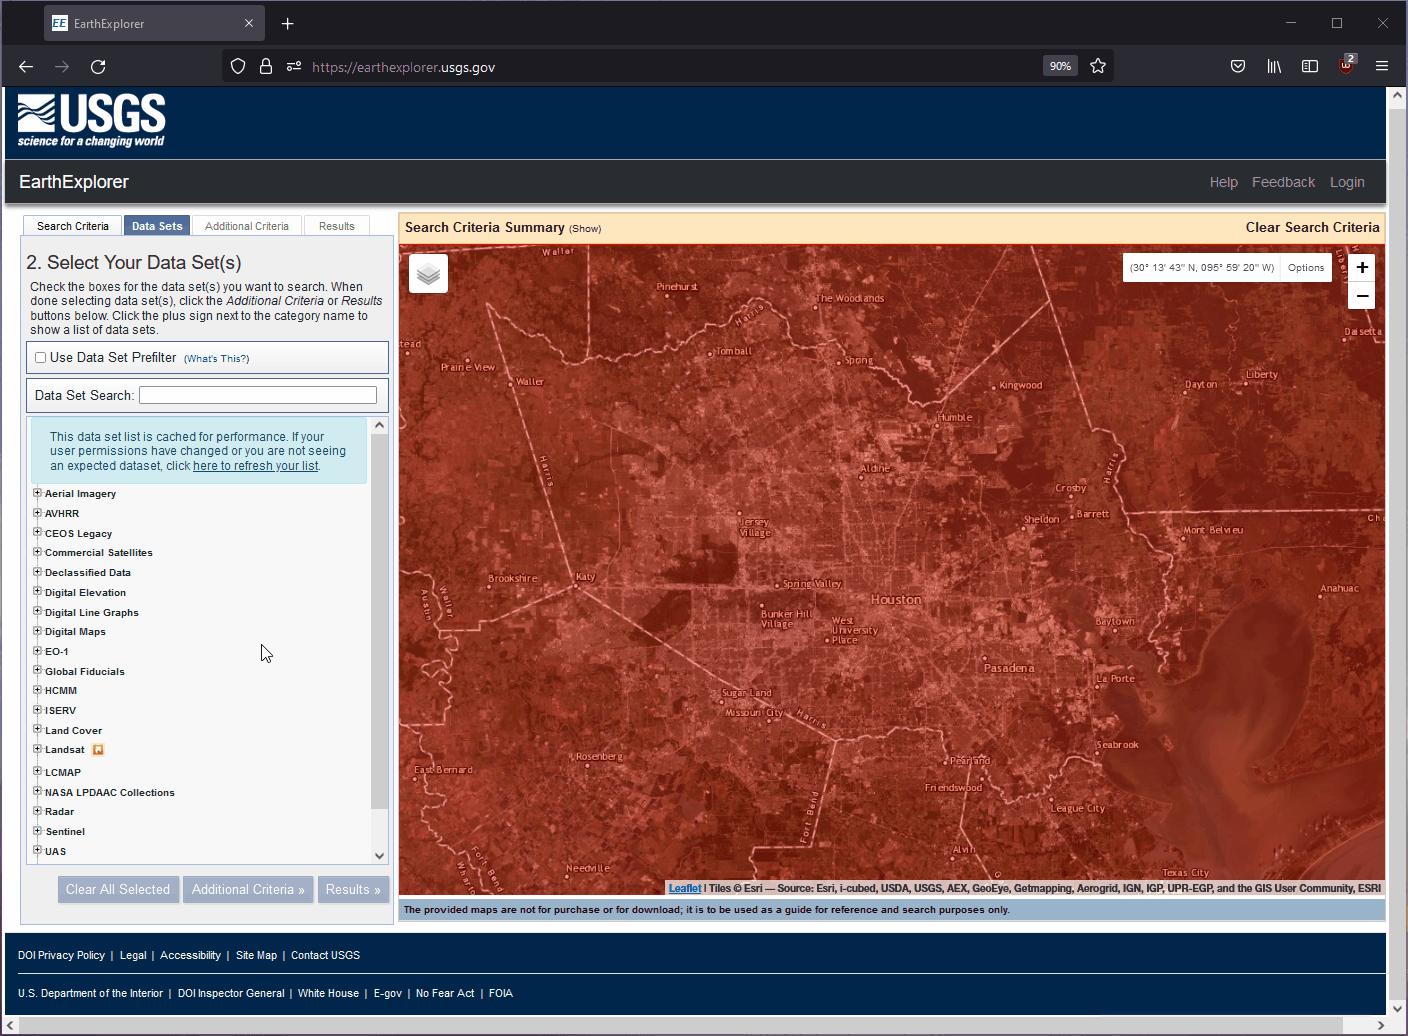Screen dimensions: 1408x1036
Task: Expand the Aerial Imagery dataset tree
Action: [37, 493]
